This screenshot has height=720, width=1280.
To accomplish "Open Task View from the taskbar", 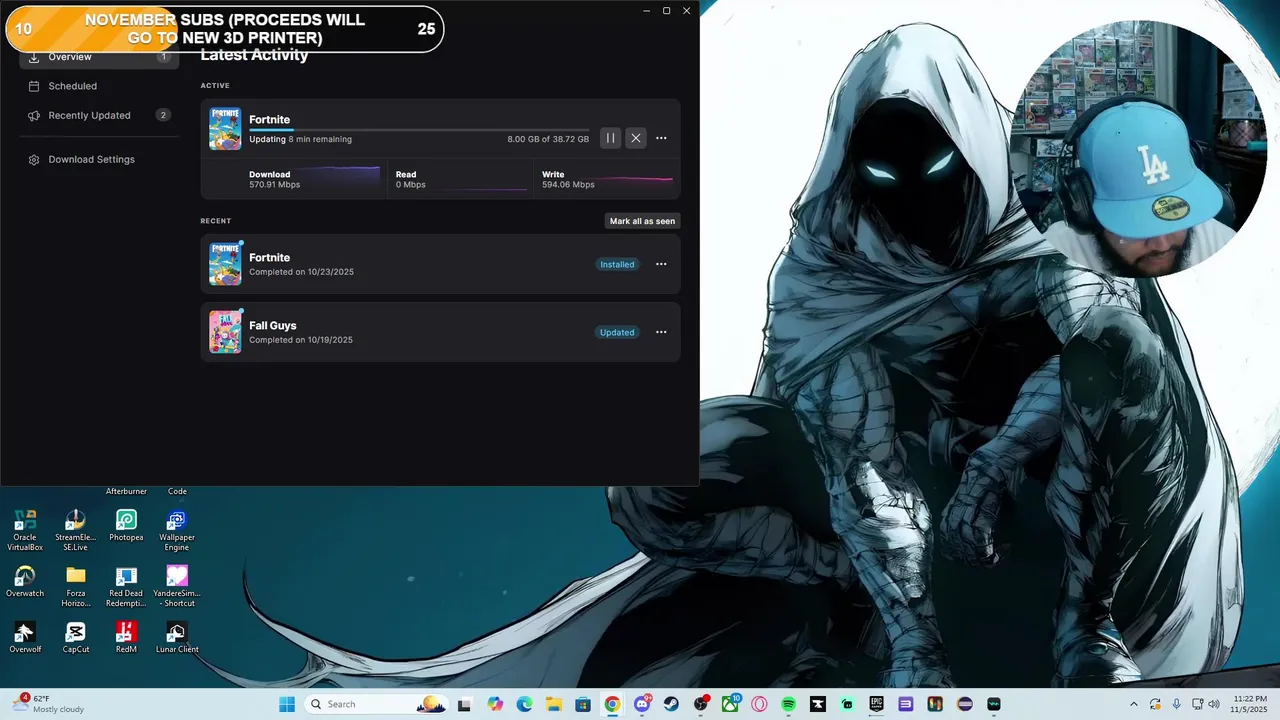I will click(464, 704).
